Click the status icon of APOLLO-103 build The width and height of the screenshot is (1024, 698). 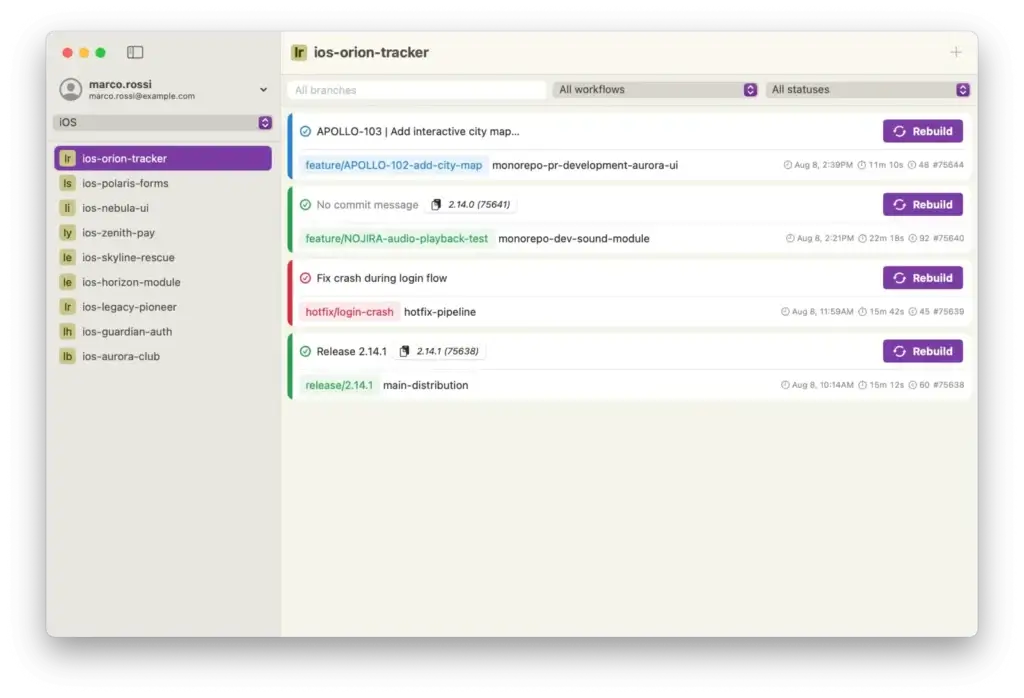305,131
